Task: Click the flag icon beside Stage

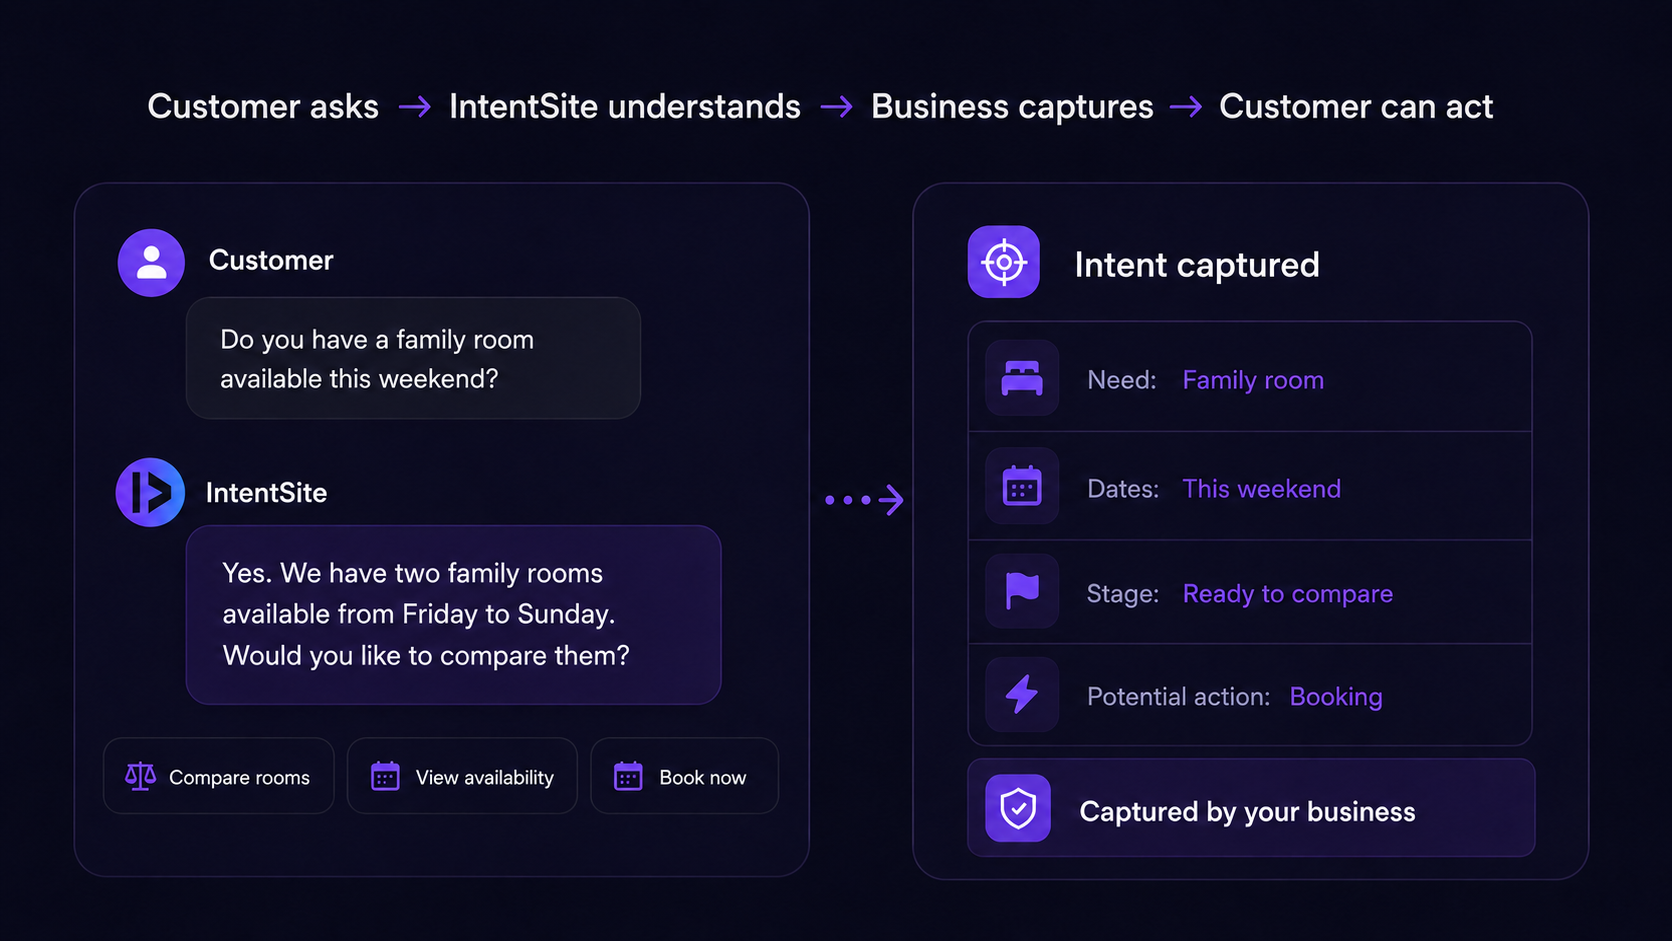Action: tap(1022, 591)
